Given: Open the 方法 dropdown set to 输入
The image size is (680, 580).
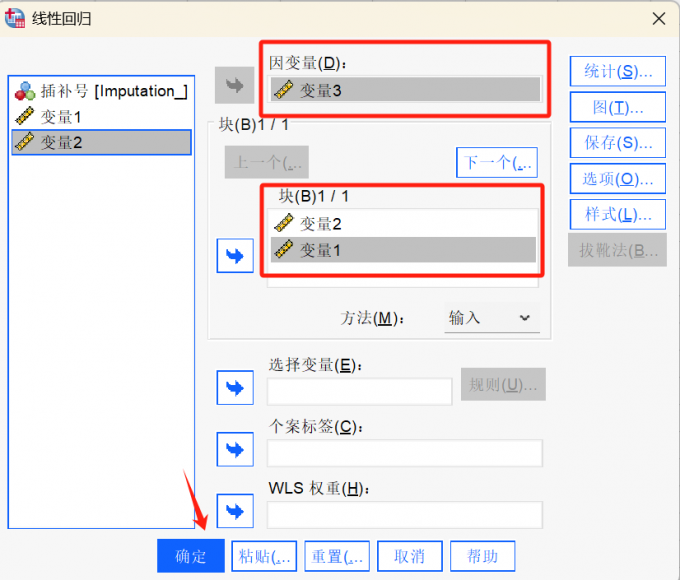Looking at the screenshot, I should tap(492, 318).
